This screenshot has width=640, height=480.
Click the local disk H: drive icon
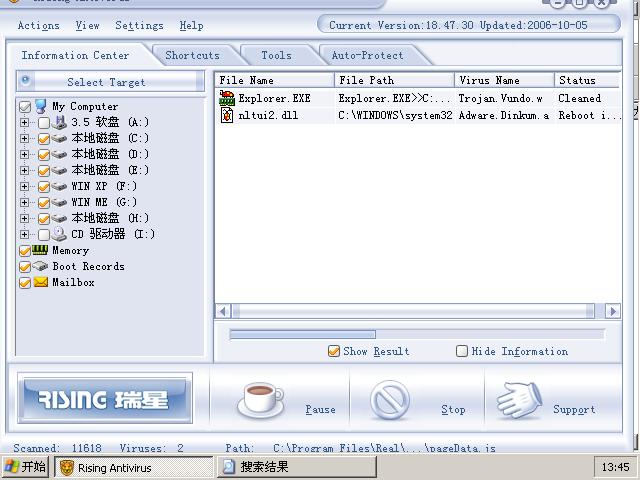[59, 218]
